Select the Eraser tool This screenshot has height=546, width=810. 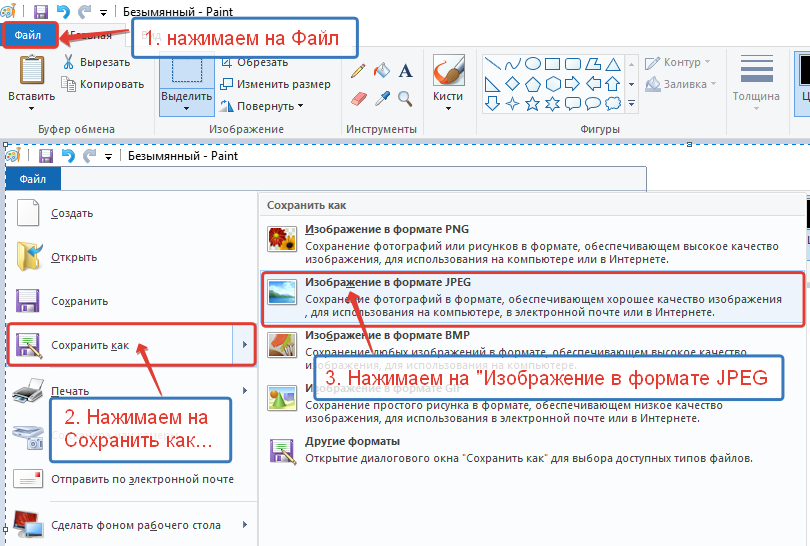coord(359,98)
